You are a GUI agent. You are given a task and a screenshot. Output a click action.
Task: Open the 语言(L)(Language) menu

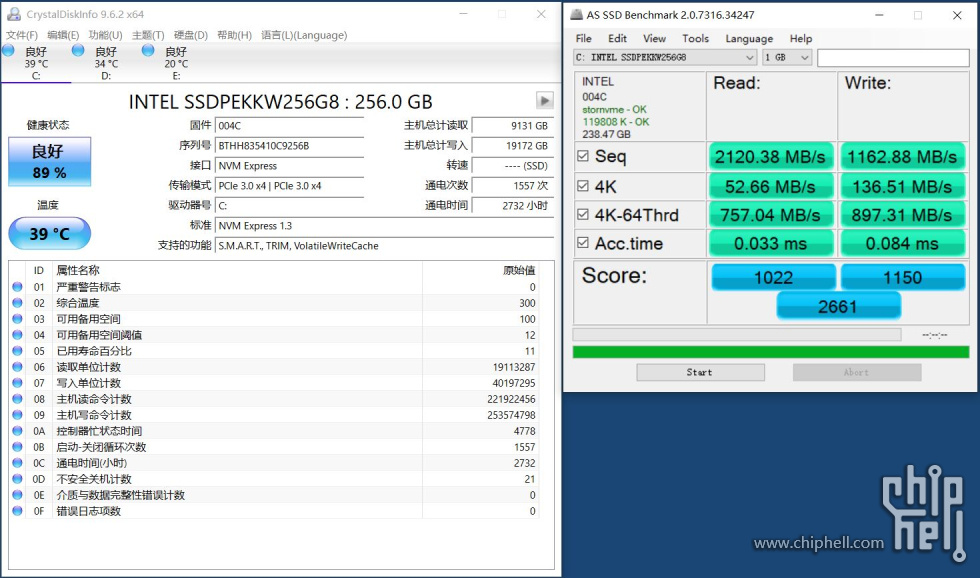304,35
